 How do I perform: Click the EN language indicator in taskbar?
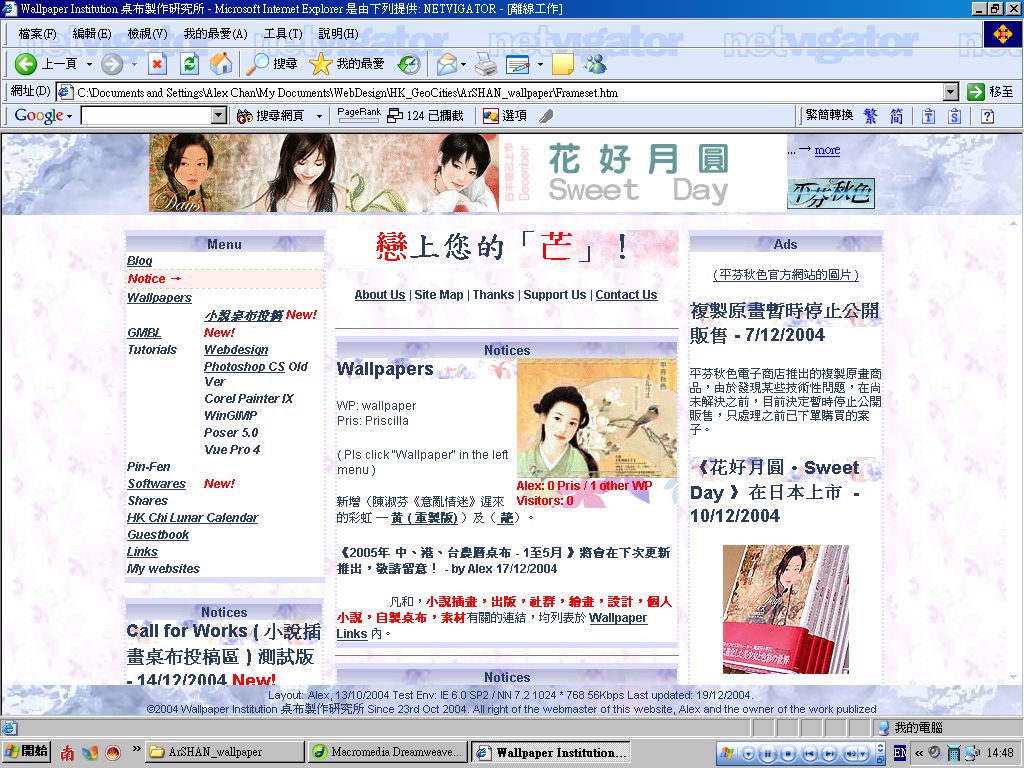point(900,753)
